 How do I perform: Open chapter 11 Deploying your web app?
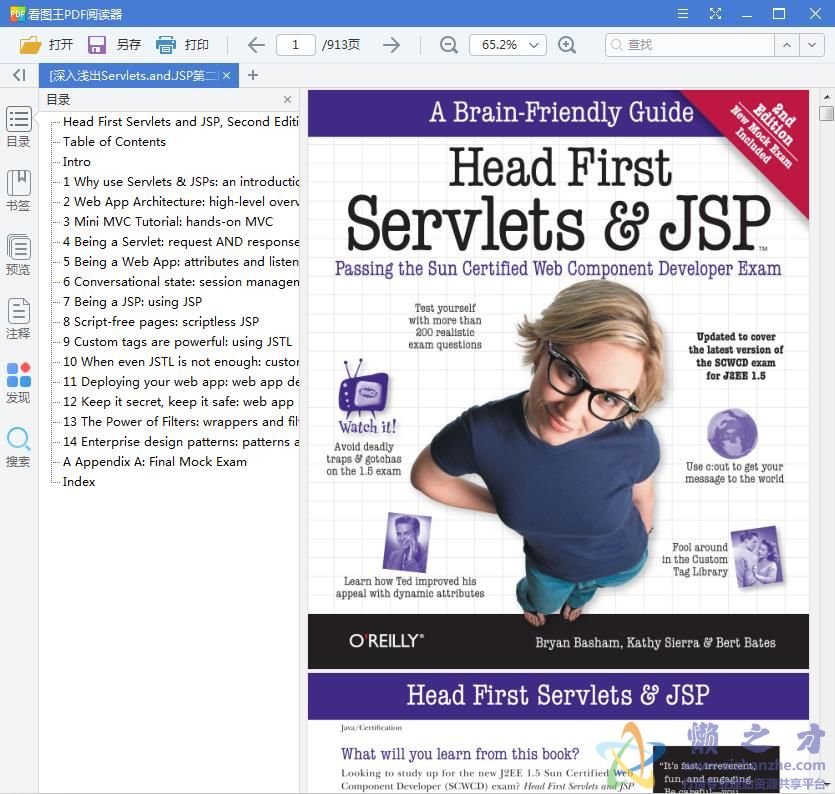pos(181,382)
